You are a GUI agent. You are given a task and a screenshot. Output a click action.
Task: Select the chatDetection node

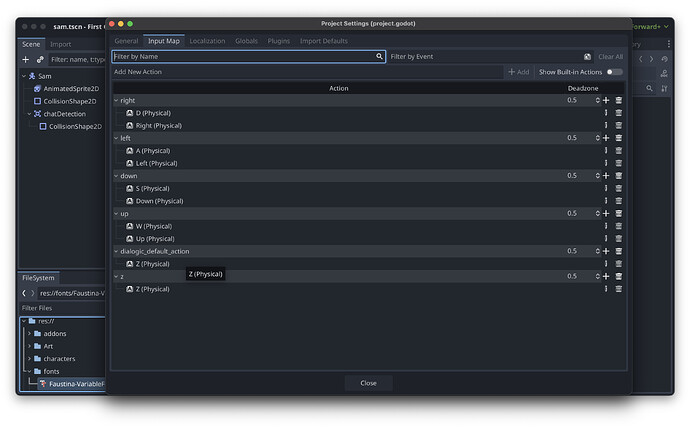pyautogui.click(x=65, y=114)
